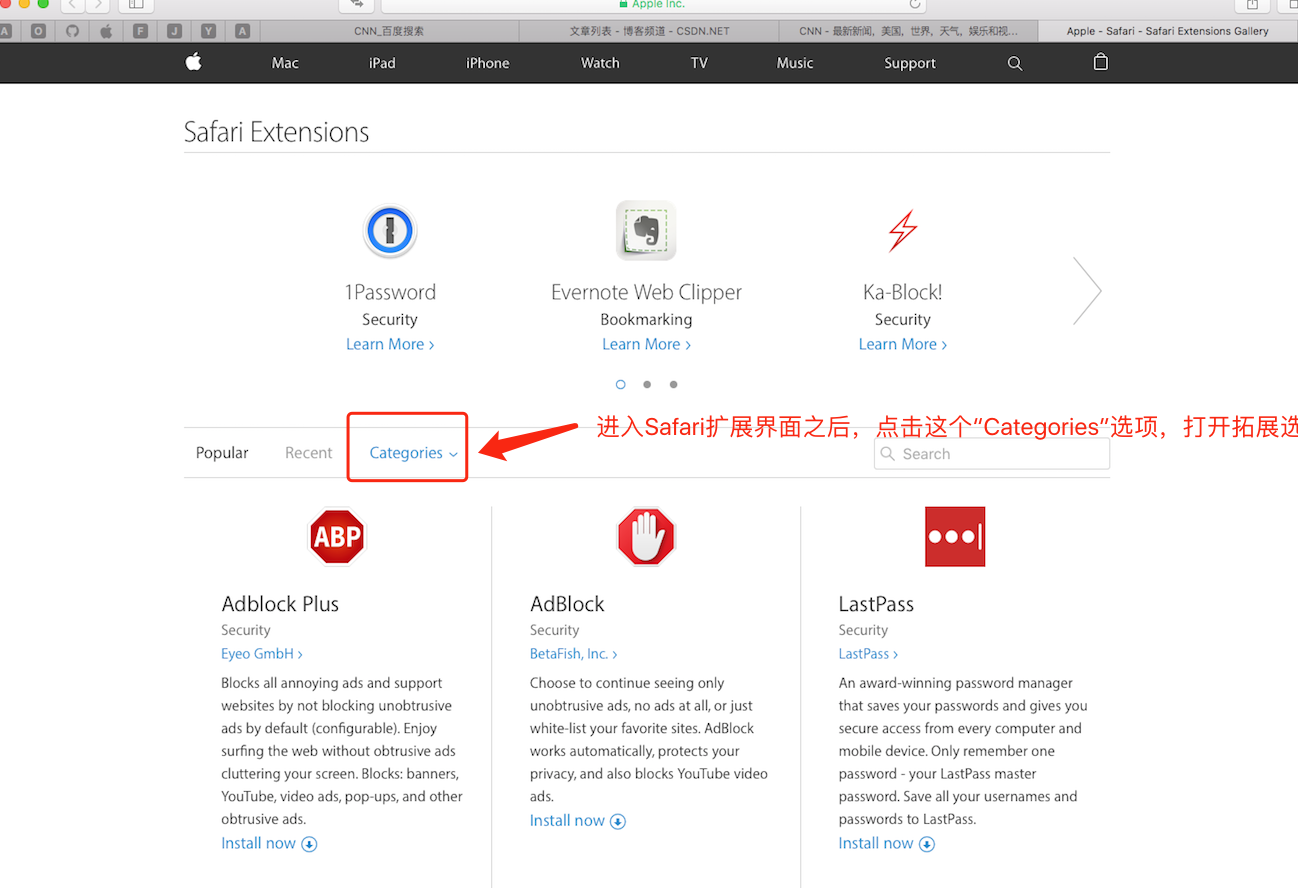
Task: Open the pinned tab labeled F
Action: (140, 31)
